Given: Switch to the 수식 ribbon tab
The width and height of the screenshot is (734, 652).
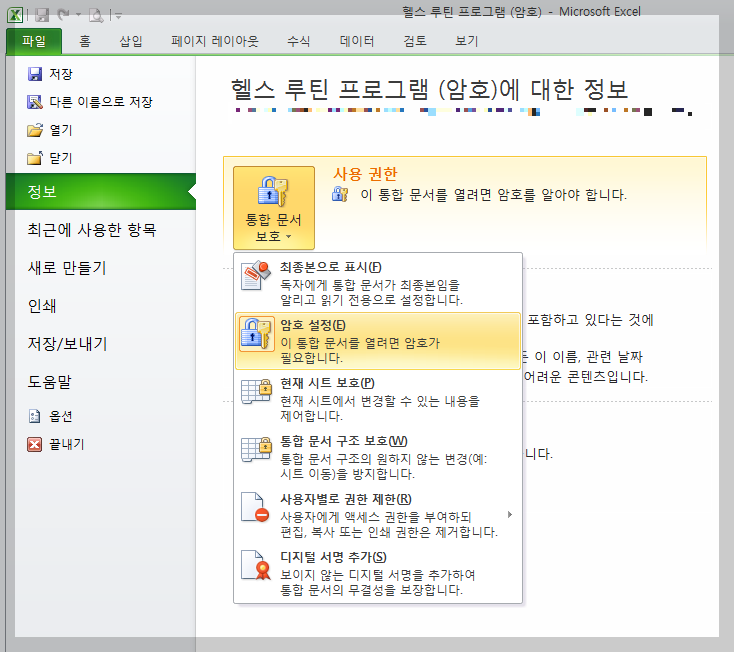Looking at the screenshot, I should pyautogui.click(x=298, y=41).
